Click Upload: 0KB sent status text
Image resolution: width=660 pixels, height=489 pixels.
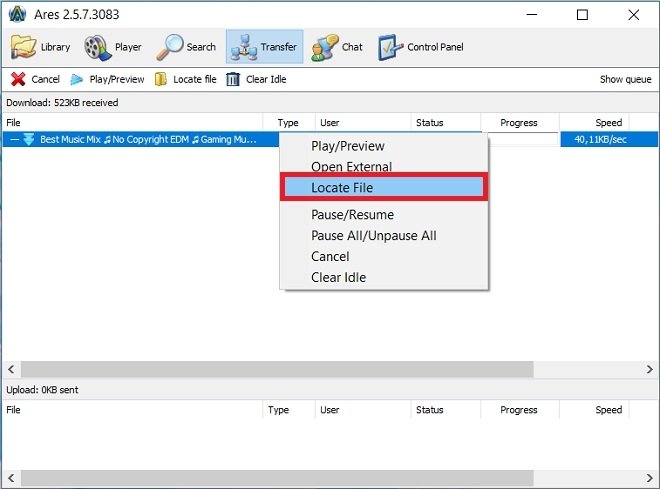(x=42, y=390)
